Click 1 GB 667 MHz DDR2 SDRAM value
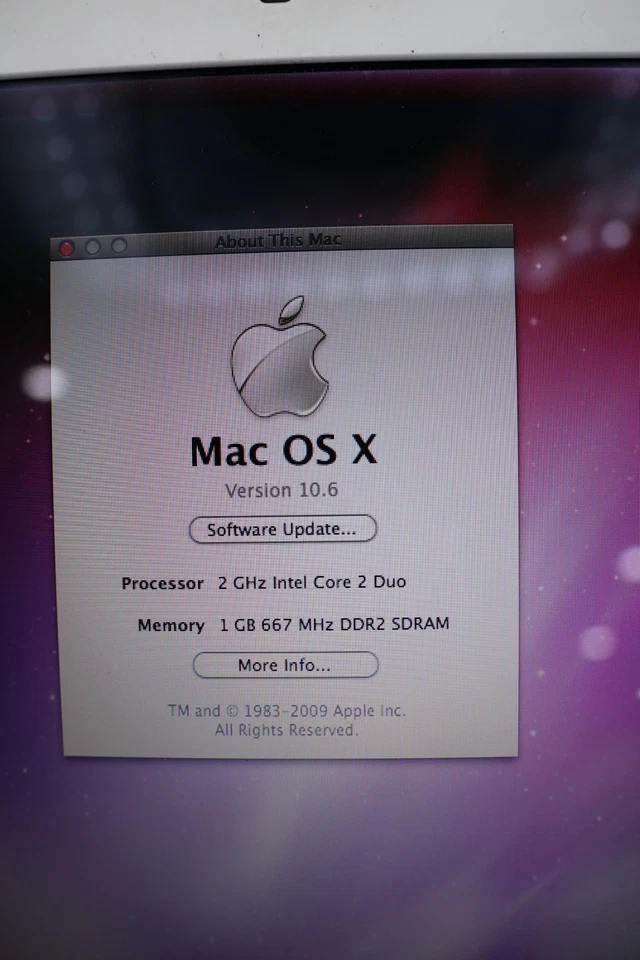Viewport: 640px width, 960px height. (334, 624)
